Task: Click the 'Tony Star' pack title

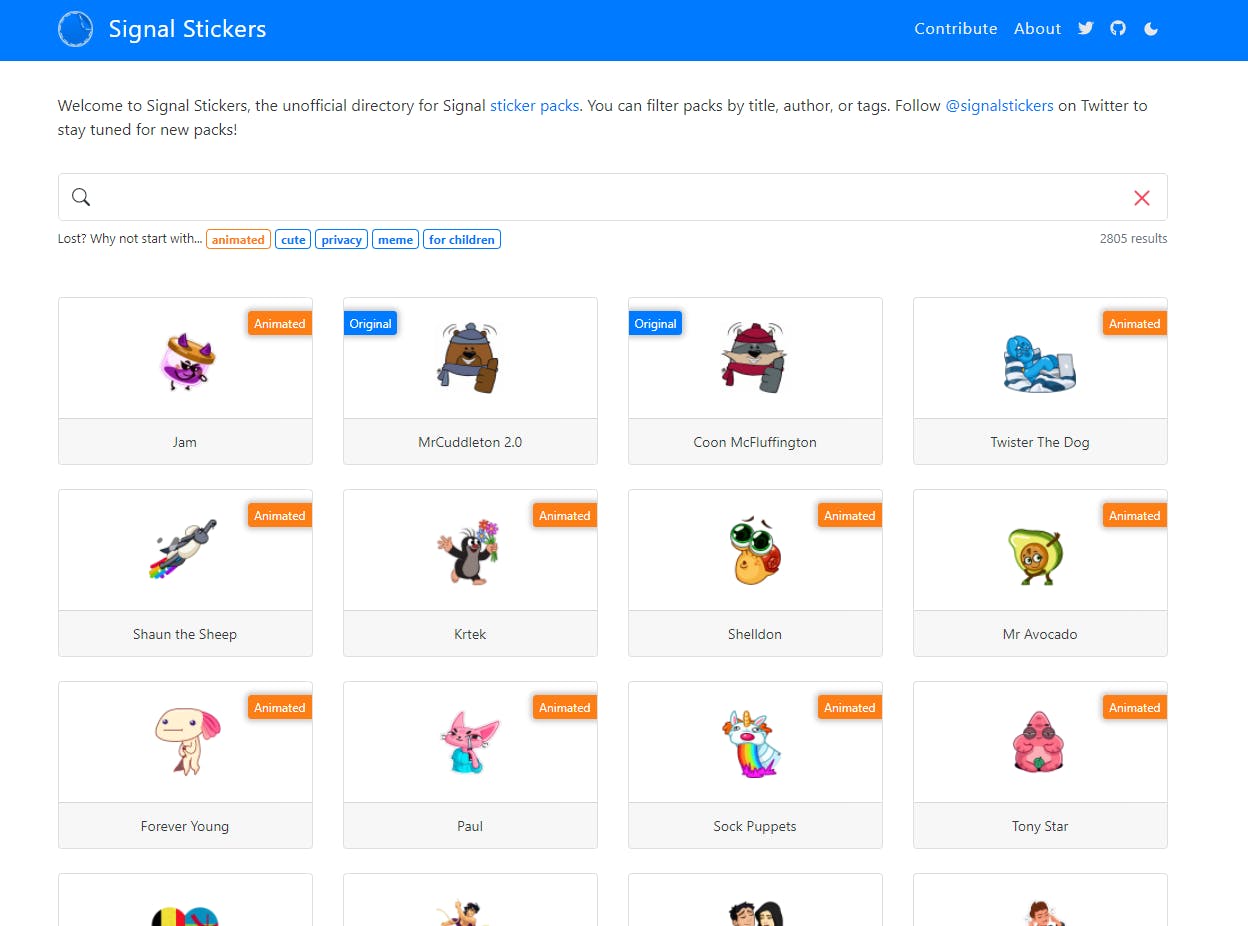Action: [x=1040, y=826]
